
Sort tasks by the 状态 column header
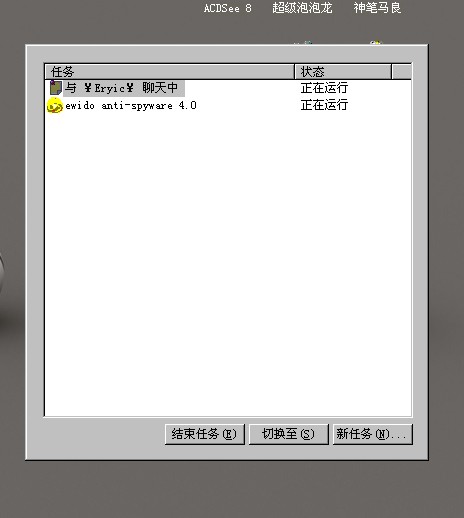pos(343,72)
